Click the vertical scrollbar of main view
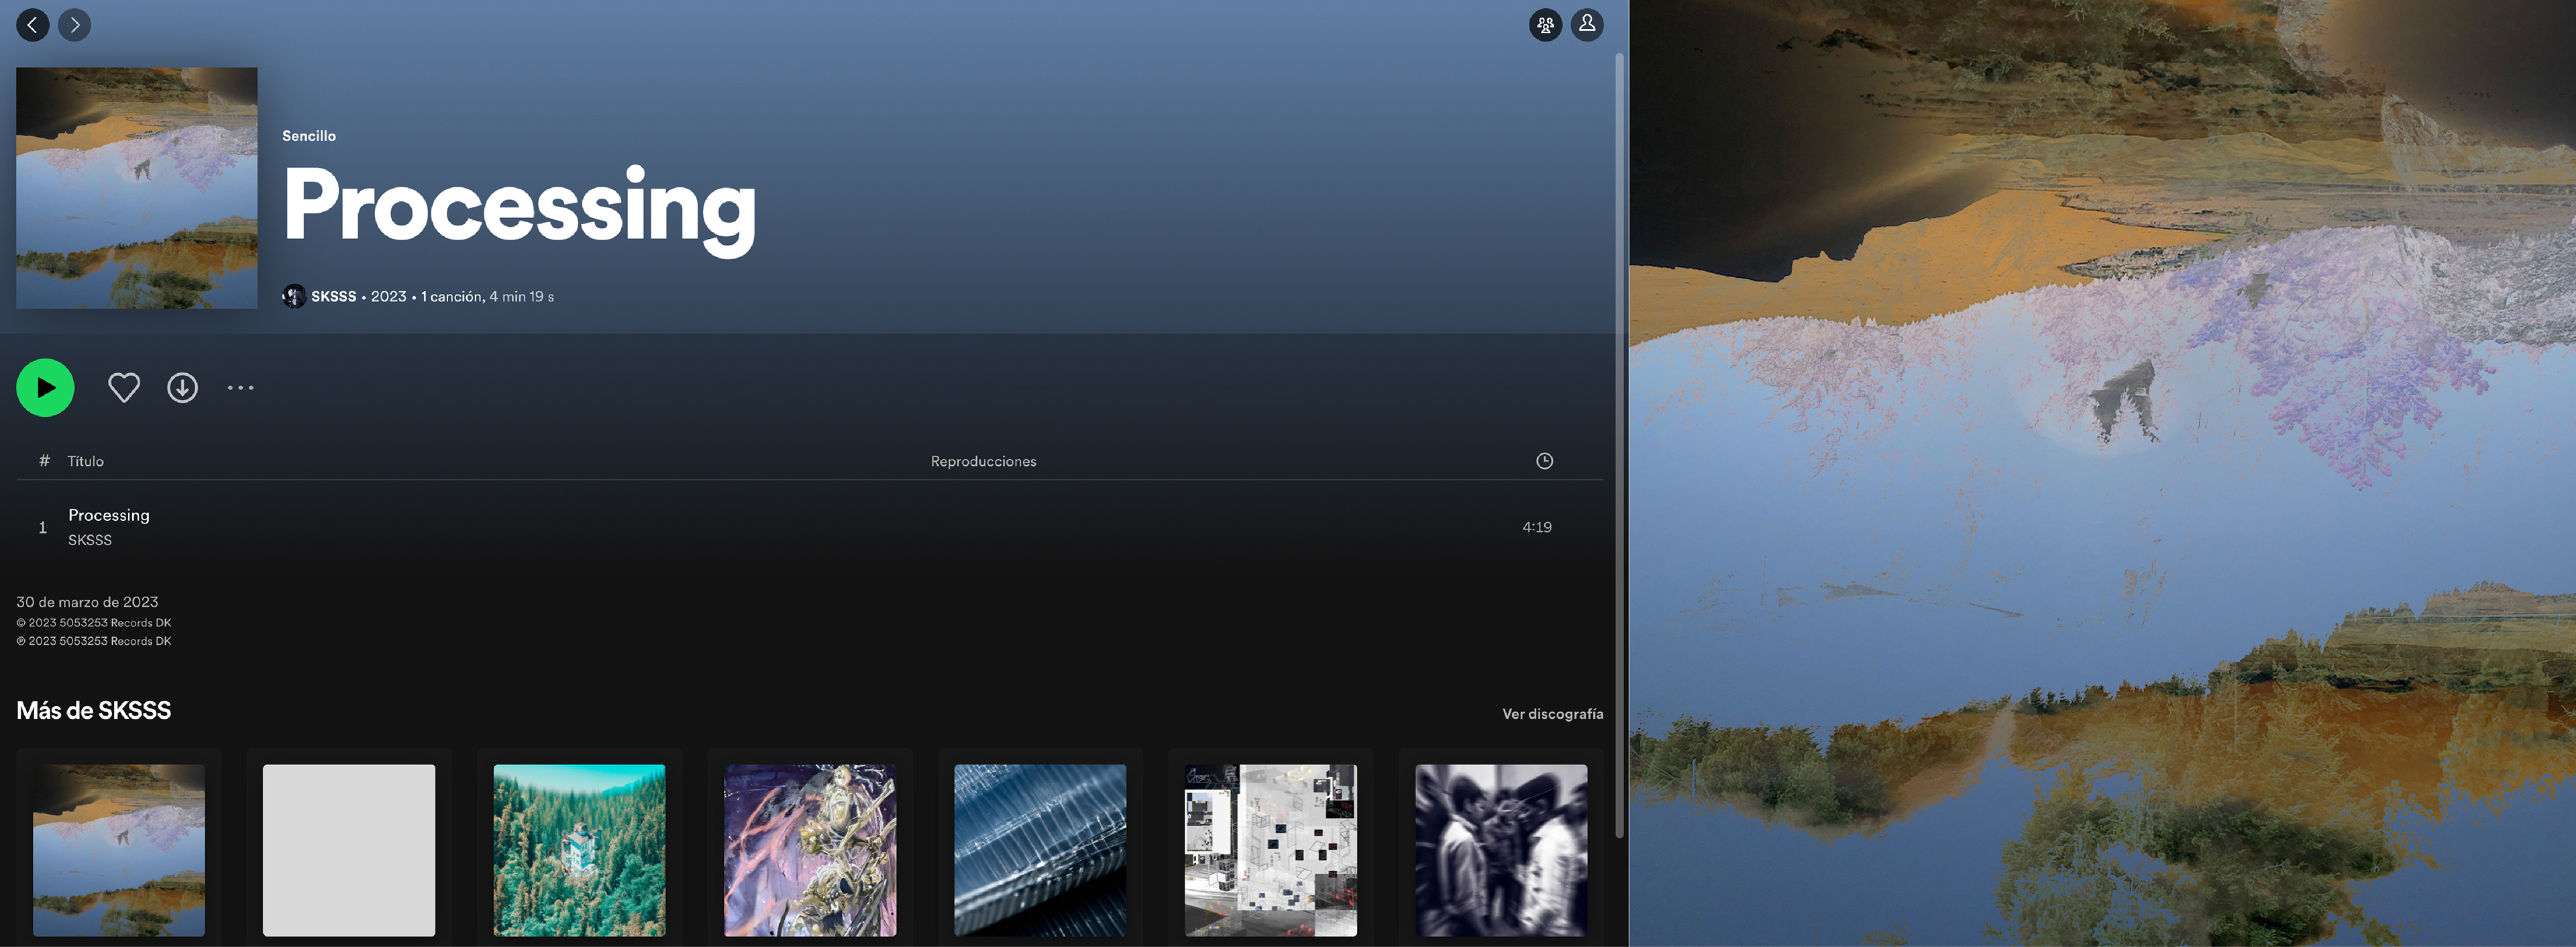This screenshot has width=2576, height=947. (x=1619, y=445)
